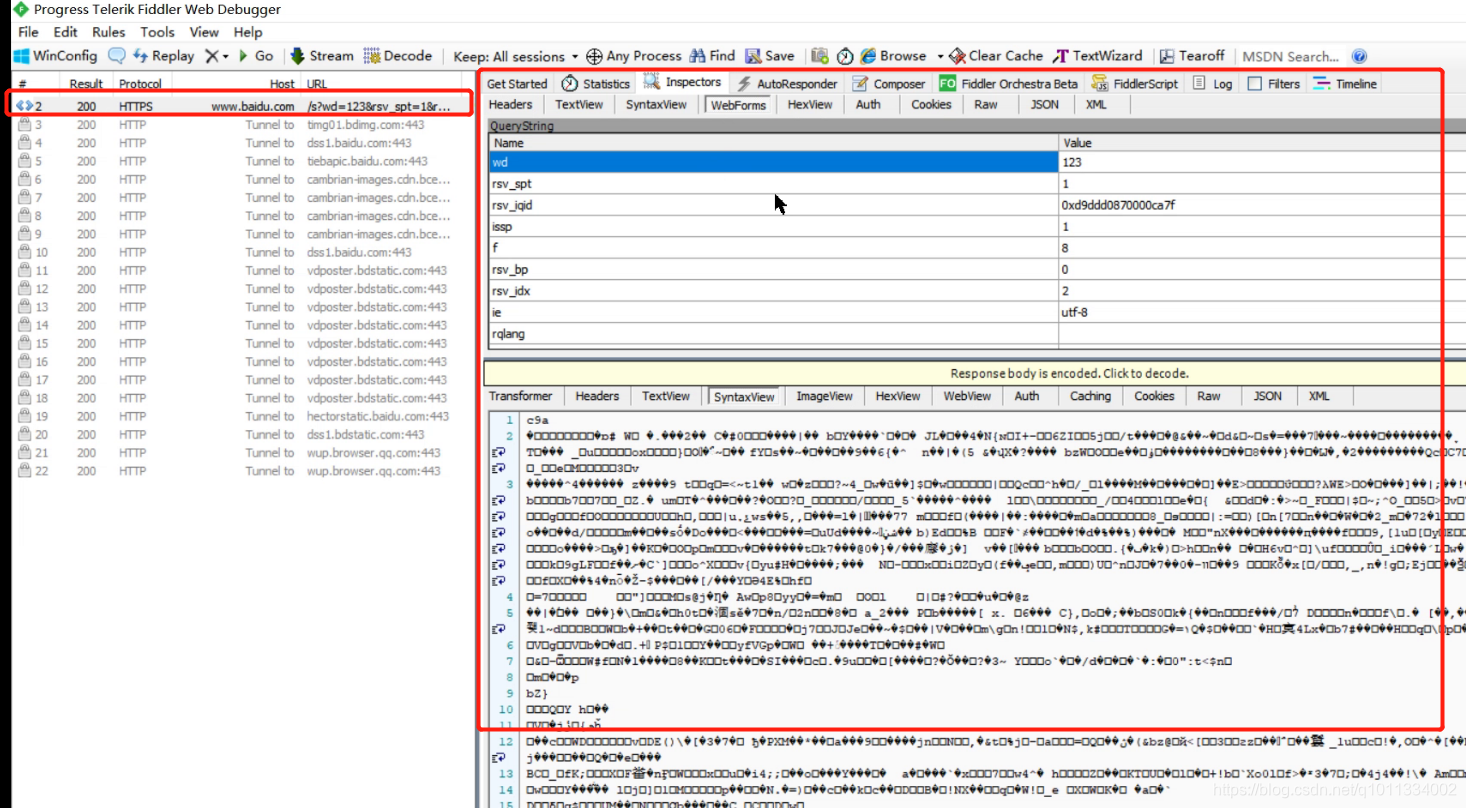Screen dimensions: 1466x808
Task: Click the Go resume button
Action: click(256, 56)
